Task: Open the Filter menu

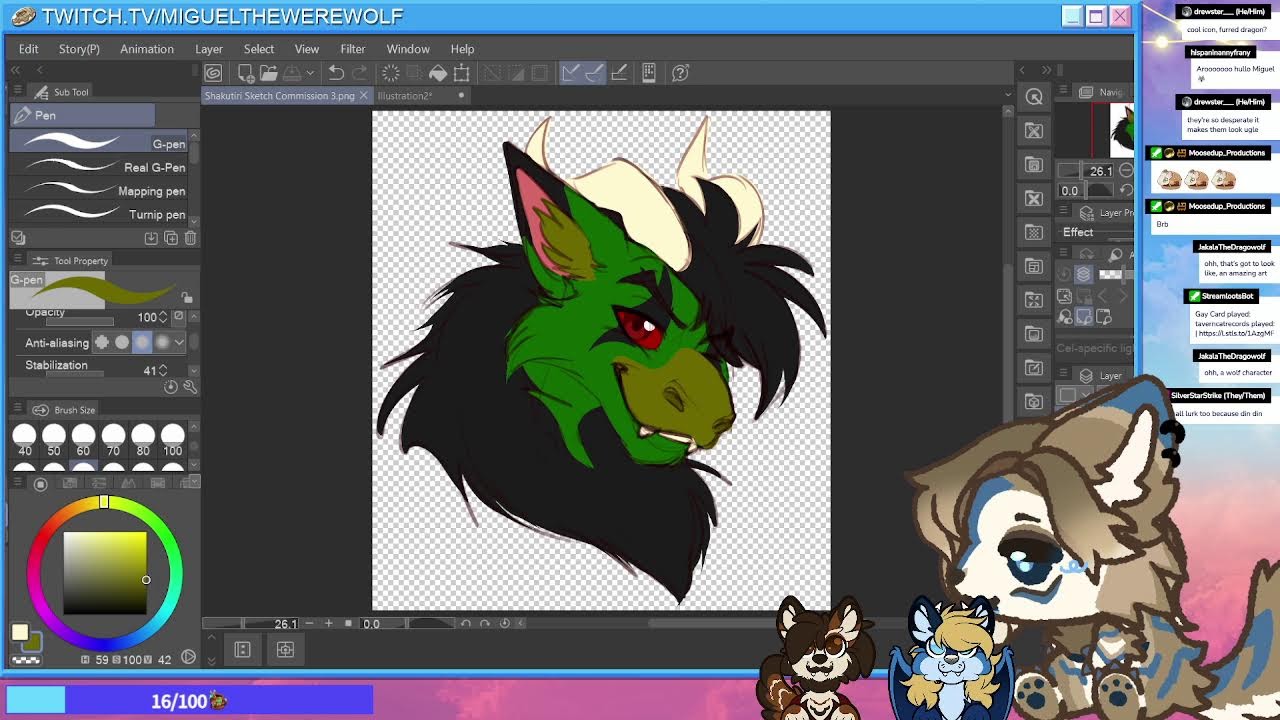Action: coord(353,49)
